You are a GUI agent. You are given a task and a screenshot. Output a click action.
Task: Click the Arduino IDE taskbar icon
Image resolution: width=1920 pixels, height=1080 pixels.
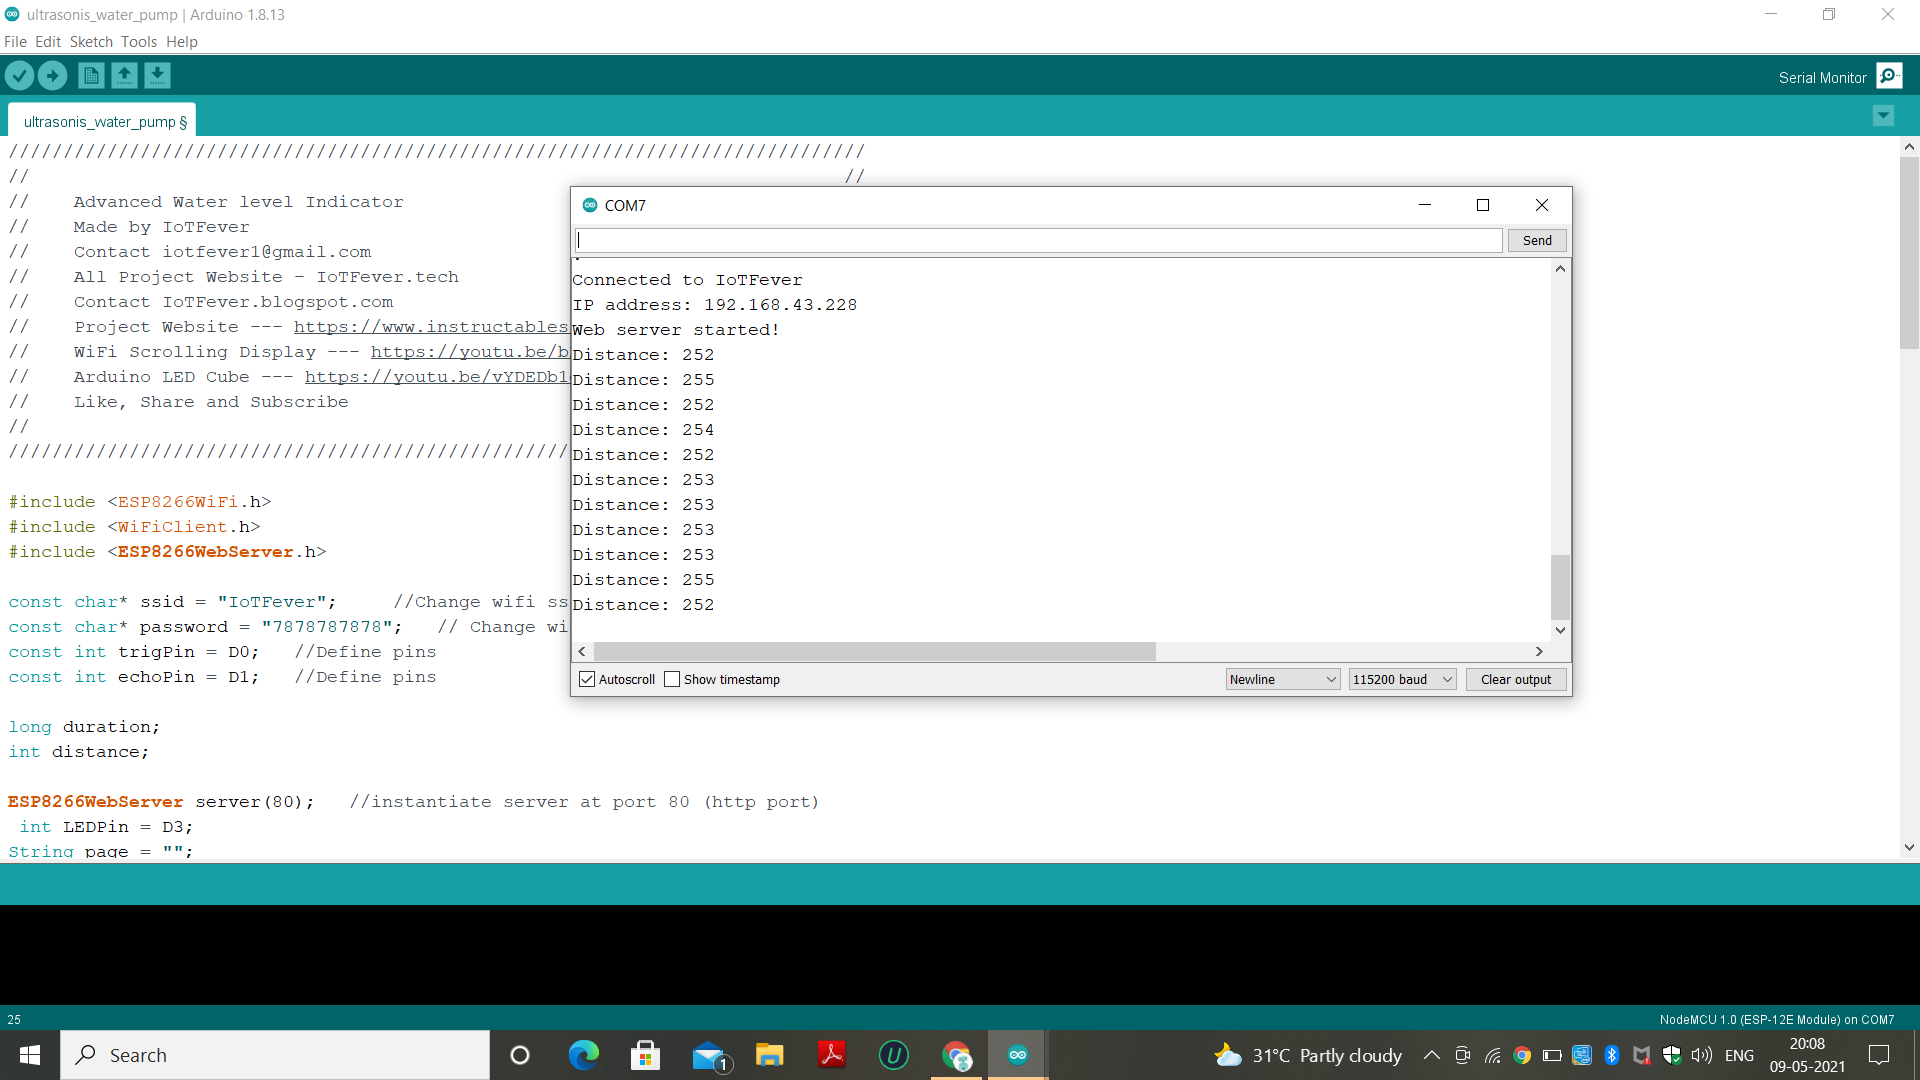1018,1055
